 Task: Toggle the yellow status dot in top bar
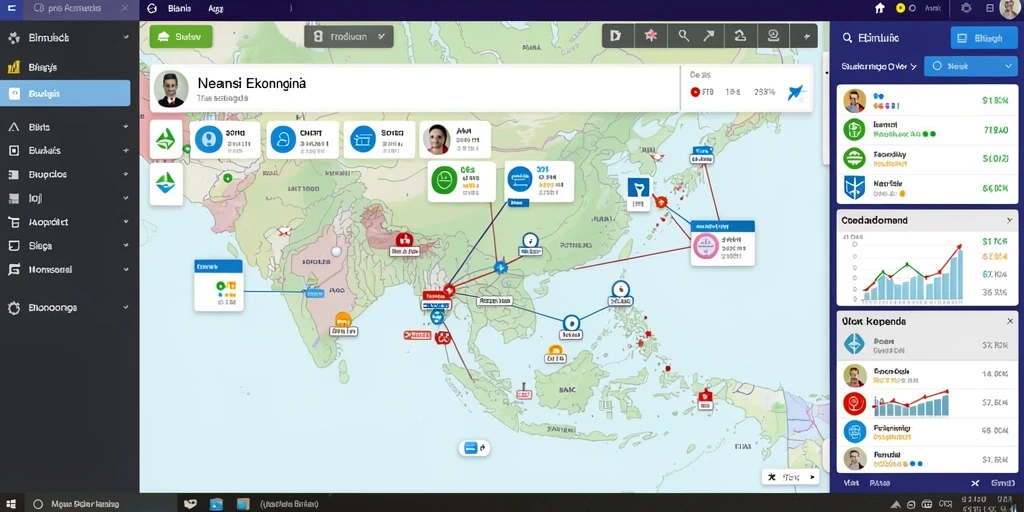point(900,8)
